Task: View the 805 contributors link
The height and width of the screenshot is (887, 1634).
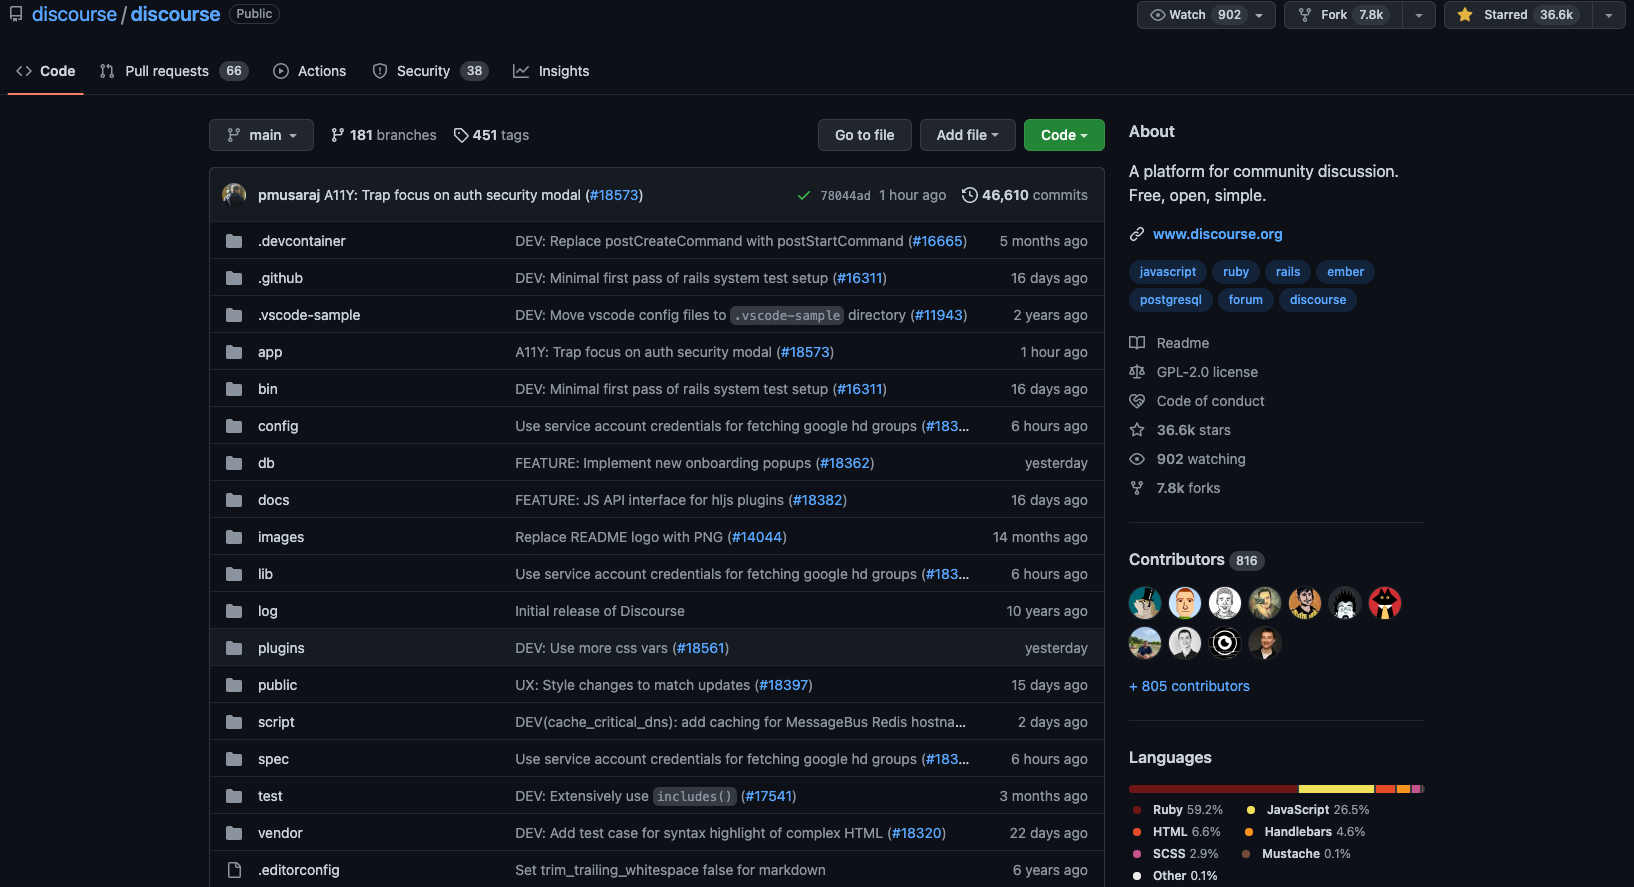Action: coord(1189,686)
